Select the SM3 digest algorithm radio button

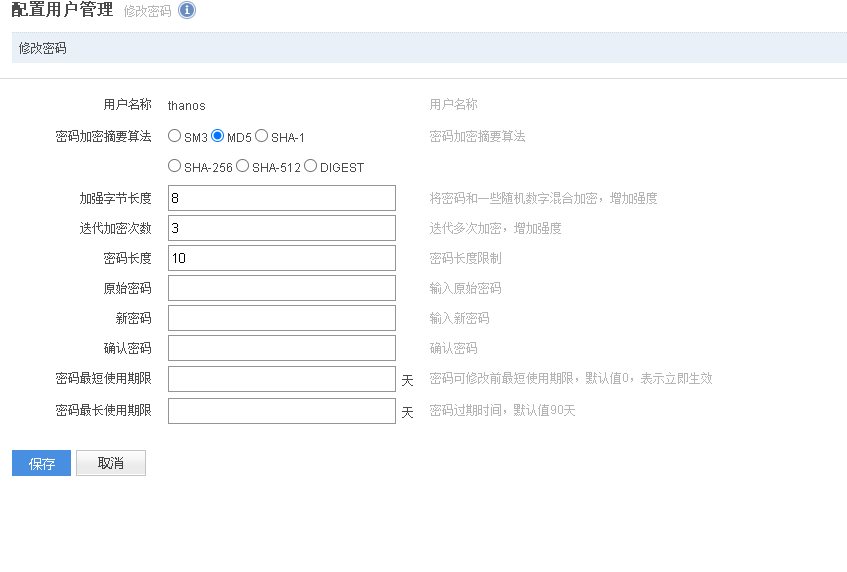coord(174,136)
